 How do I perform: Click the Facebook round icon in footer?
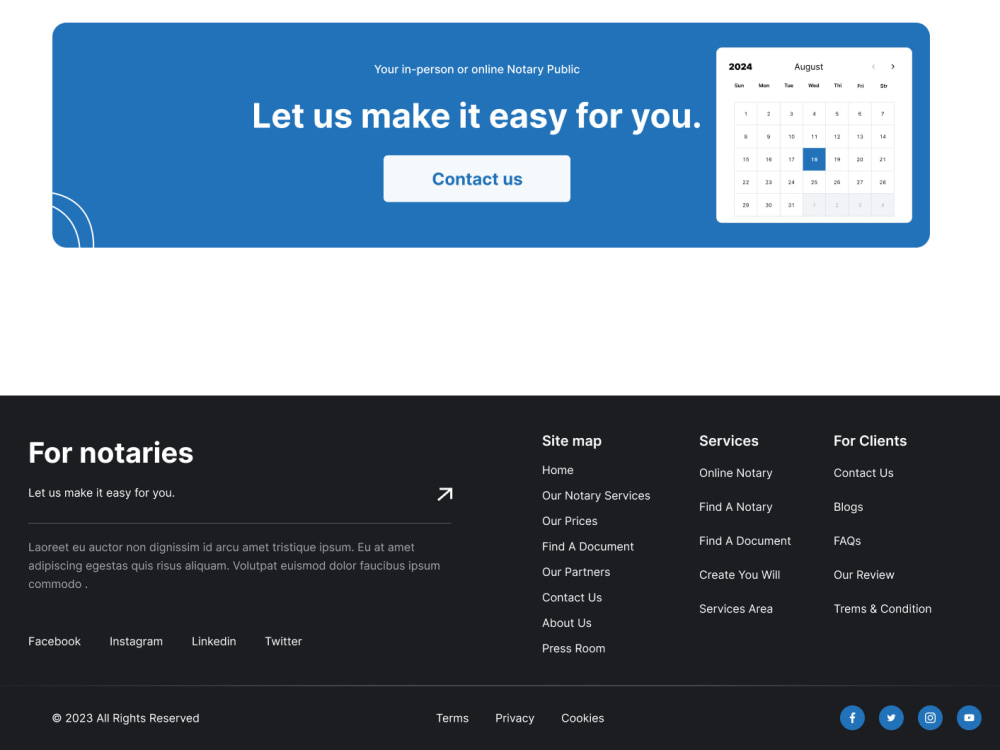(852, 717)
